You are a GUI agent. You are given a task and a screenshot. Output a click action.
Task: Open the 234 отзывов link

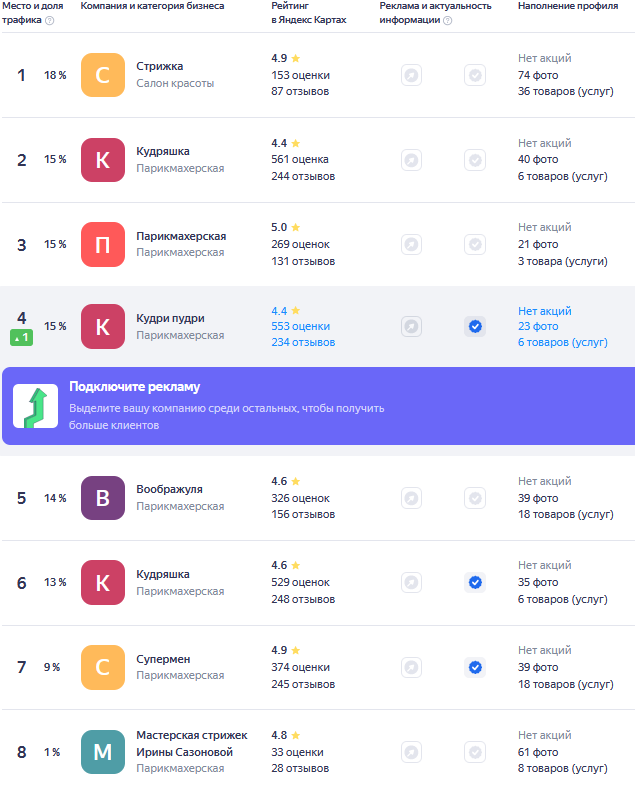[303, 343]
